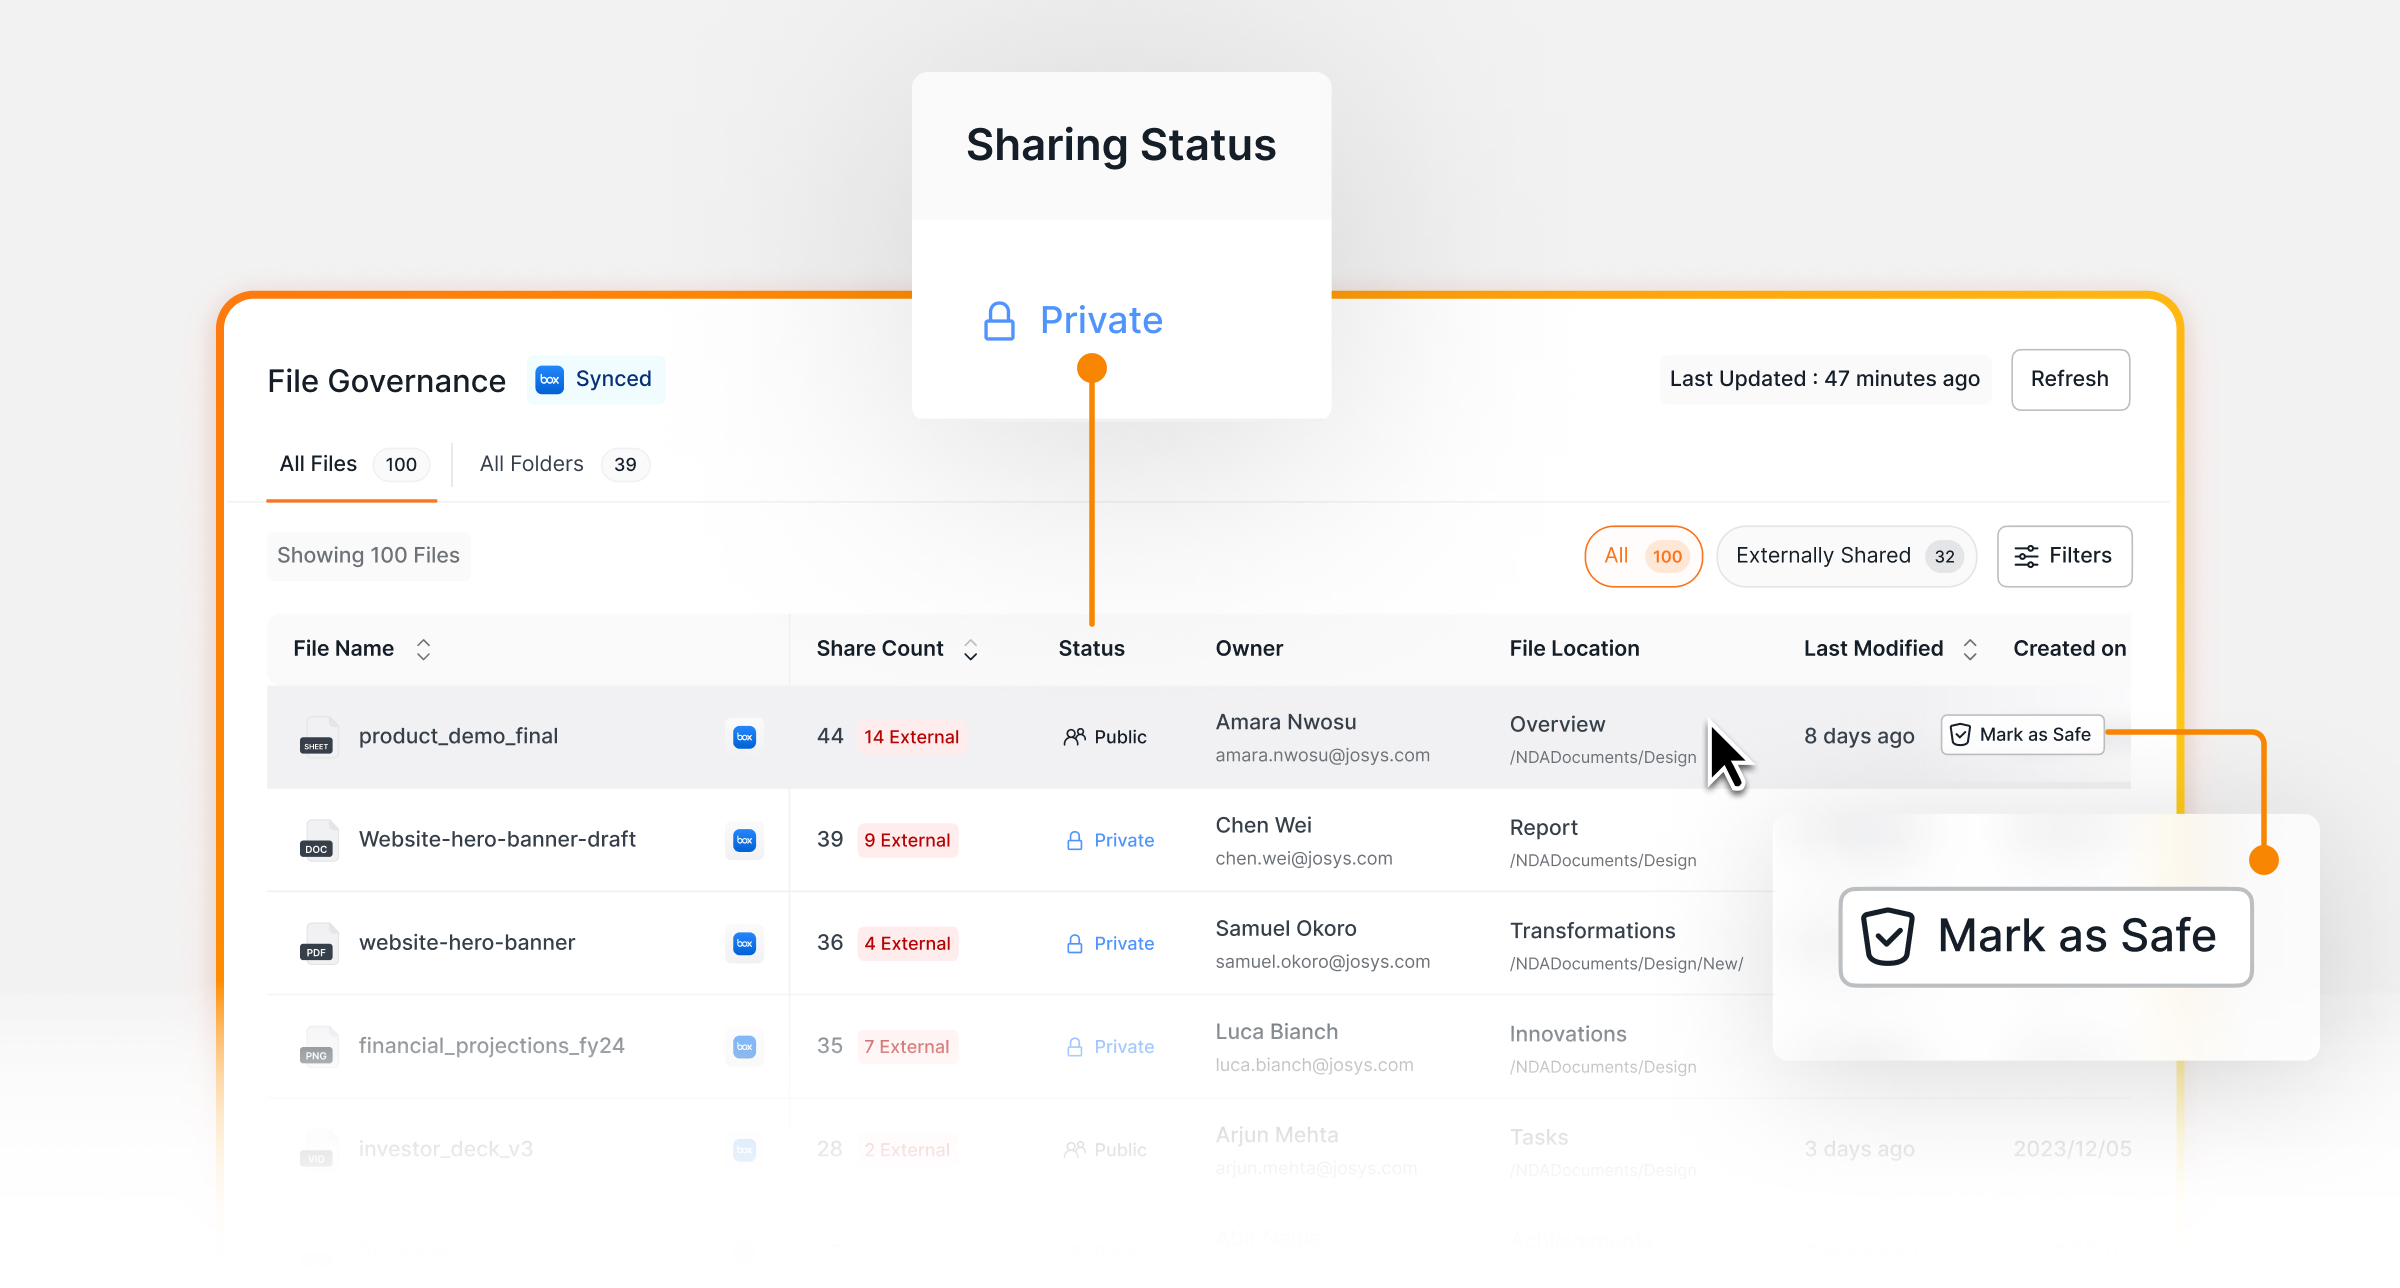Click lock icon in large Private callout
Image resolution: width=2400 pixels, height=1288 pixels.
click(x=999, y=321)
